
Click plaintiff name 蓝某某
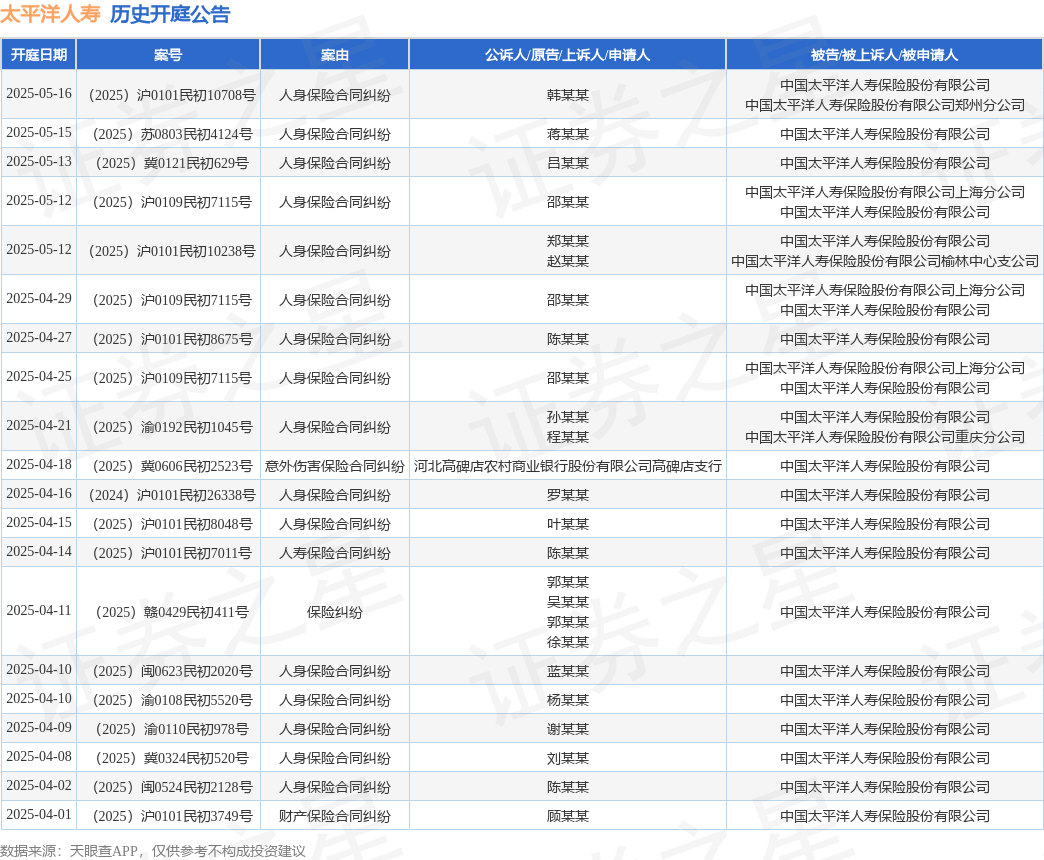(x=567, y=671)
